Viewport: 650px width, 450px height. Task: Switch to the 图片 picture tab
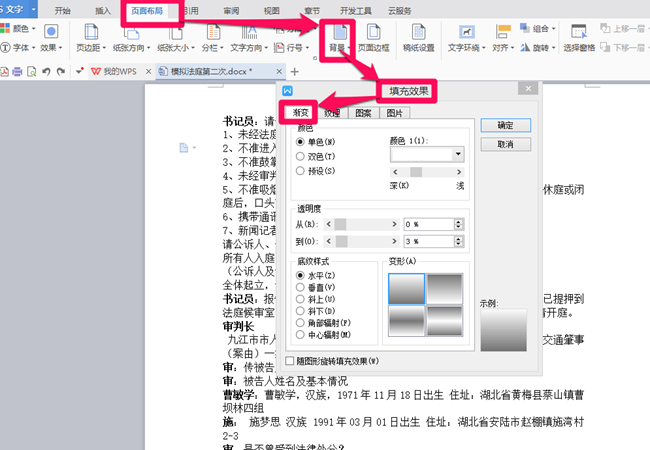point(395,113)
